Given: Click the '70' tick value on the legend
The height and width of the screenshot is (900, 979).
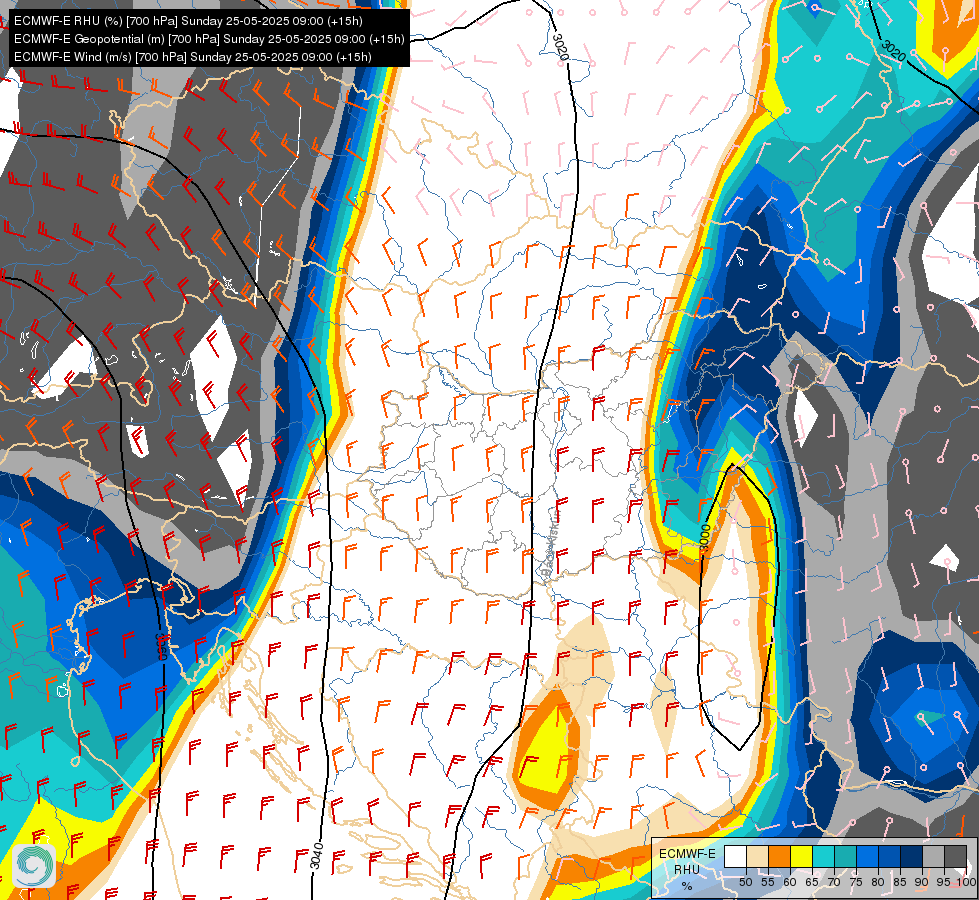Looking at the screenshot, I should (834, 882).
